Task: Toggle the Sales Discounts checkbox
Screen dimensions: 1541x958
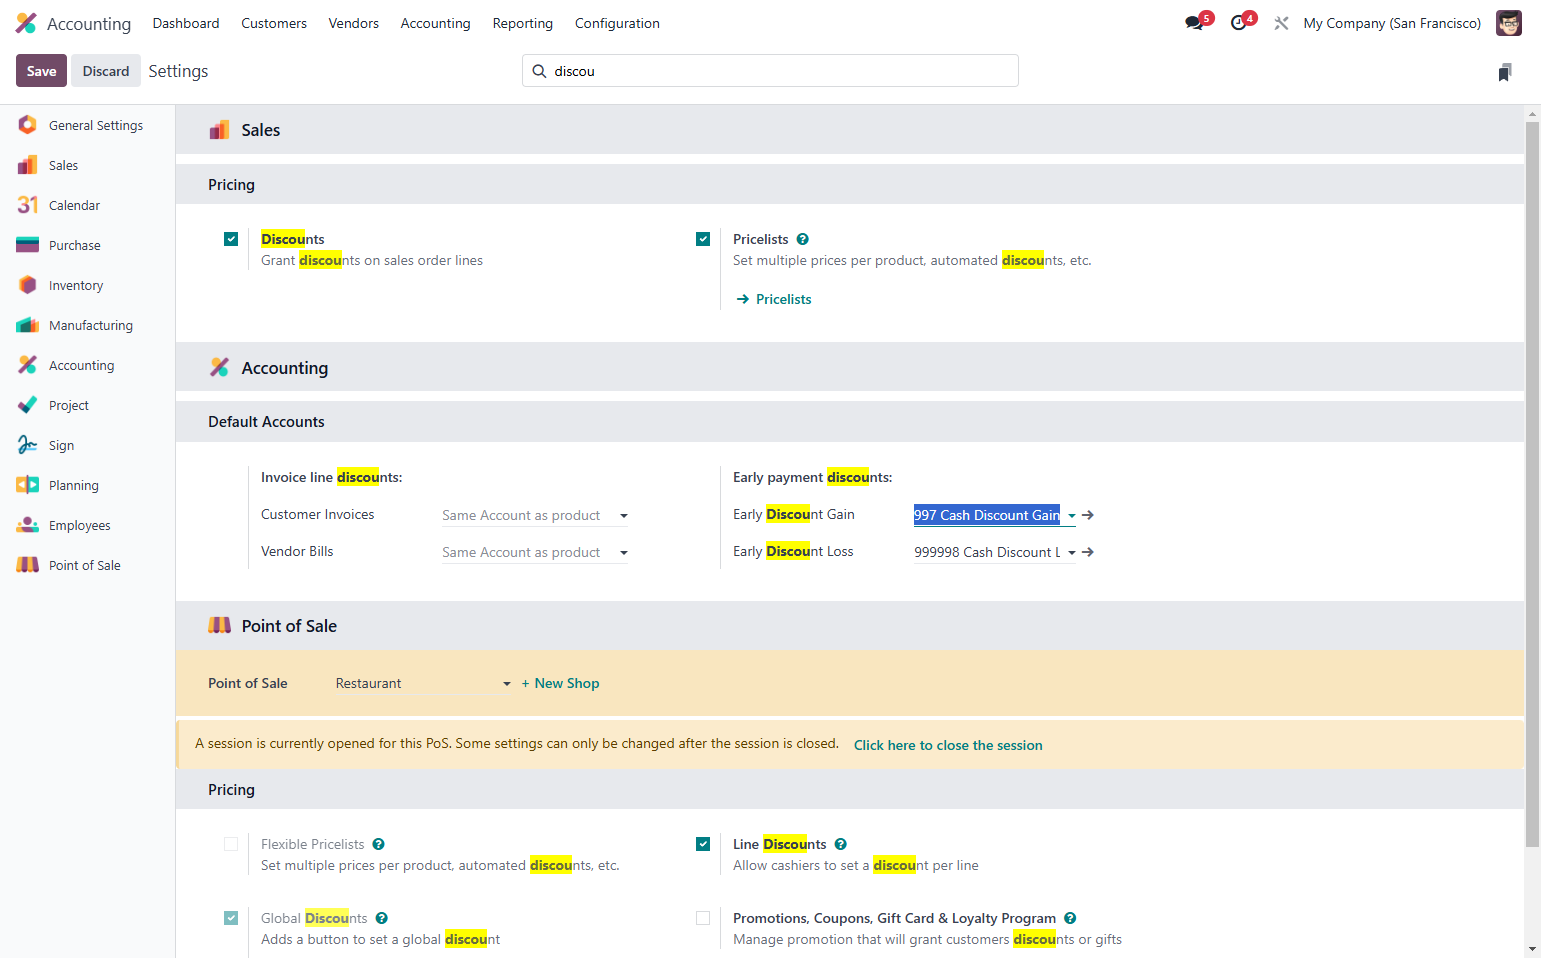Action: 231,239
